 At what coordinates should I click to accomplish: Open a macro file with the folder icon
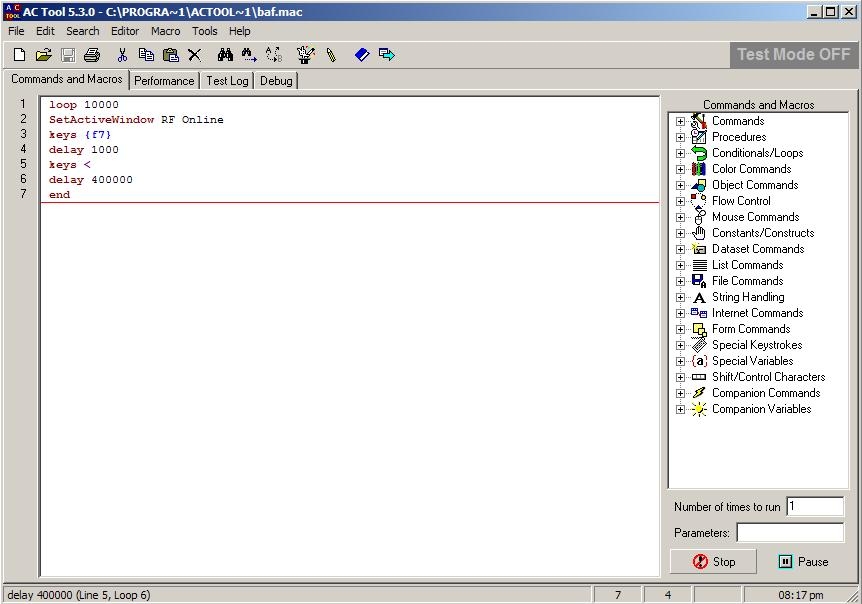coord(43,55)
